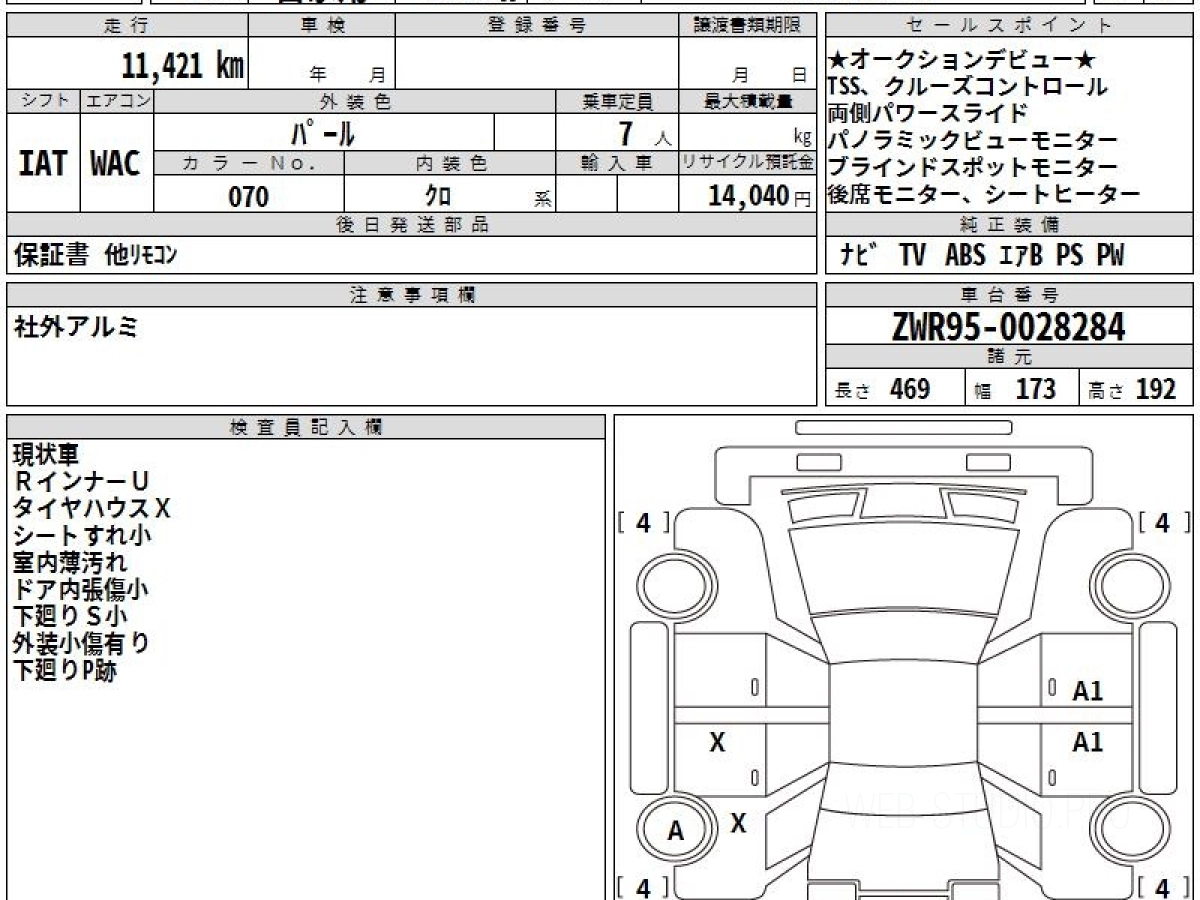The height and width of the screenshot is (900, 1200).
Task: Select the ナビ equipment item
Action: pos(858,256)
